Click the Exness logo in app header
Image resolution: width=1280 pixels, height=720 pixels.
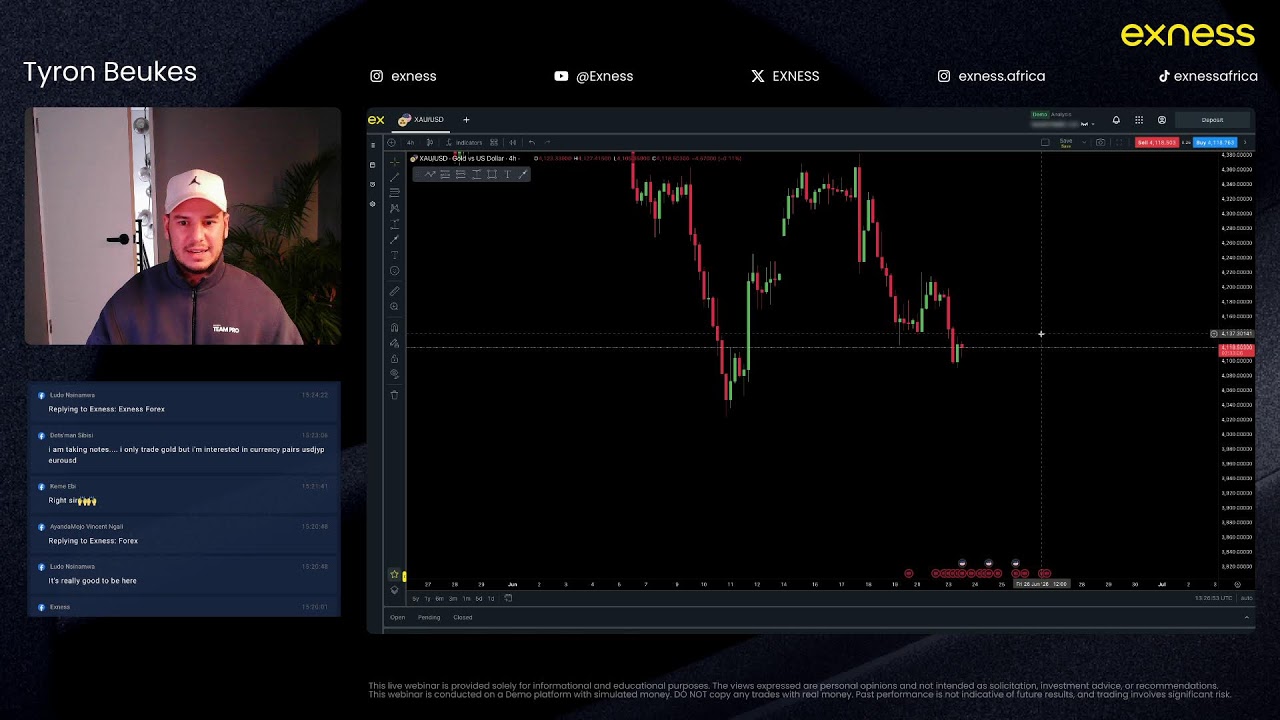pyautogui.click(x=376, y=120)
